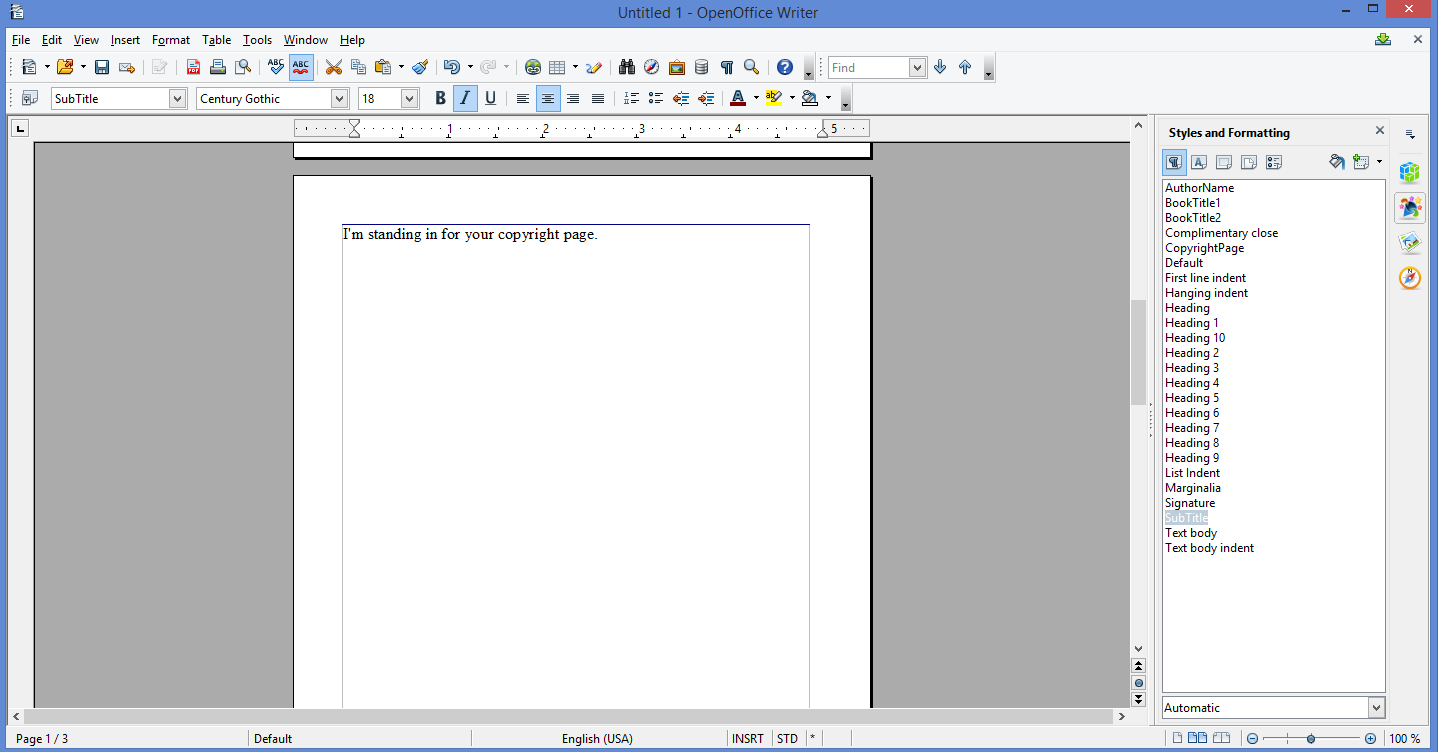This screenshot has width=1438, height=752.
Task: Set centered paragraph alignment
Action: click(548, 98)
